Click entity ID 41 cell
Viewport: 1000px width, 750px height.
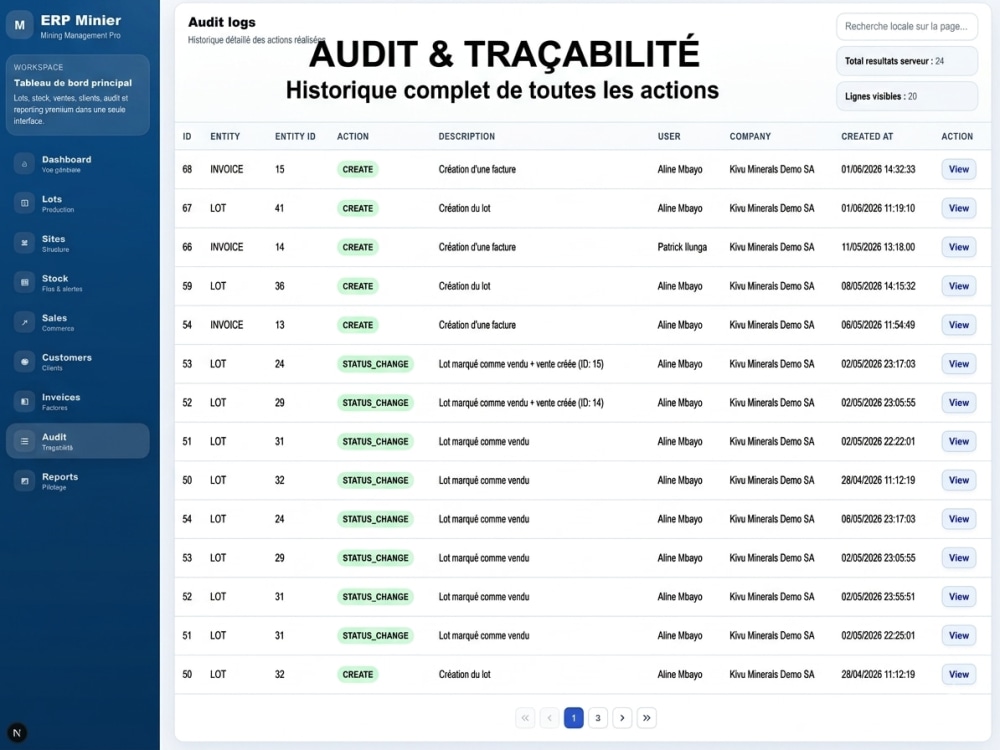pyautogui.click(x=279, y=208)
